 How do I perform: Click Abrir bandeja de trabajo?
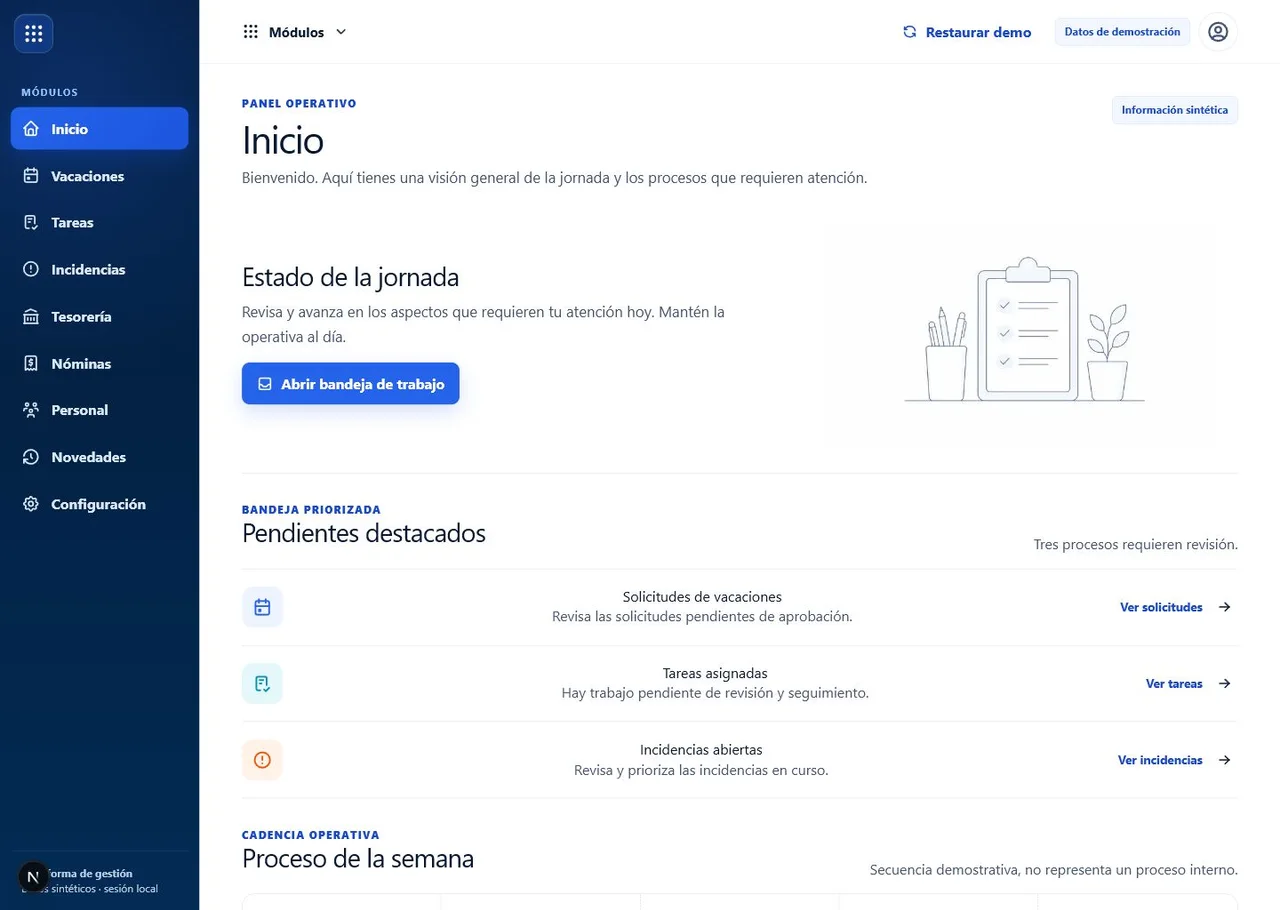[x=350, y=384]
